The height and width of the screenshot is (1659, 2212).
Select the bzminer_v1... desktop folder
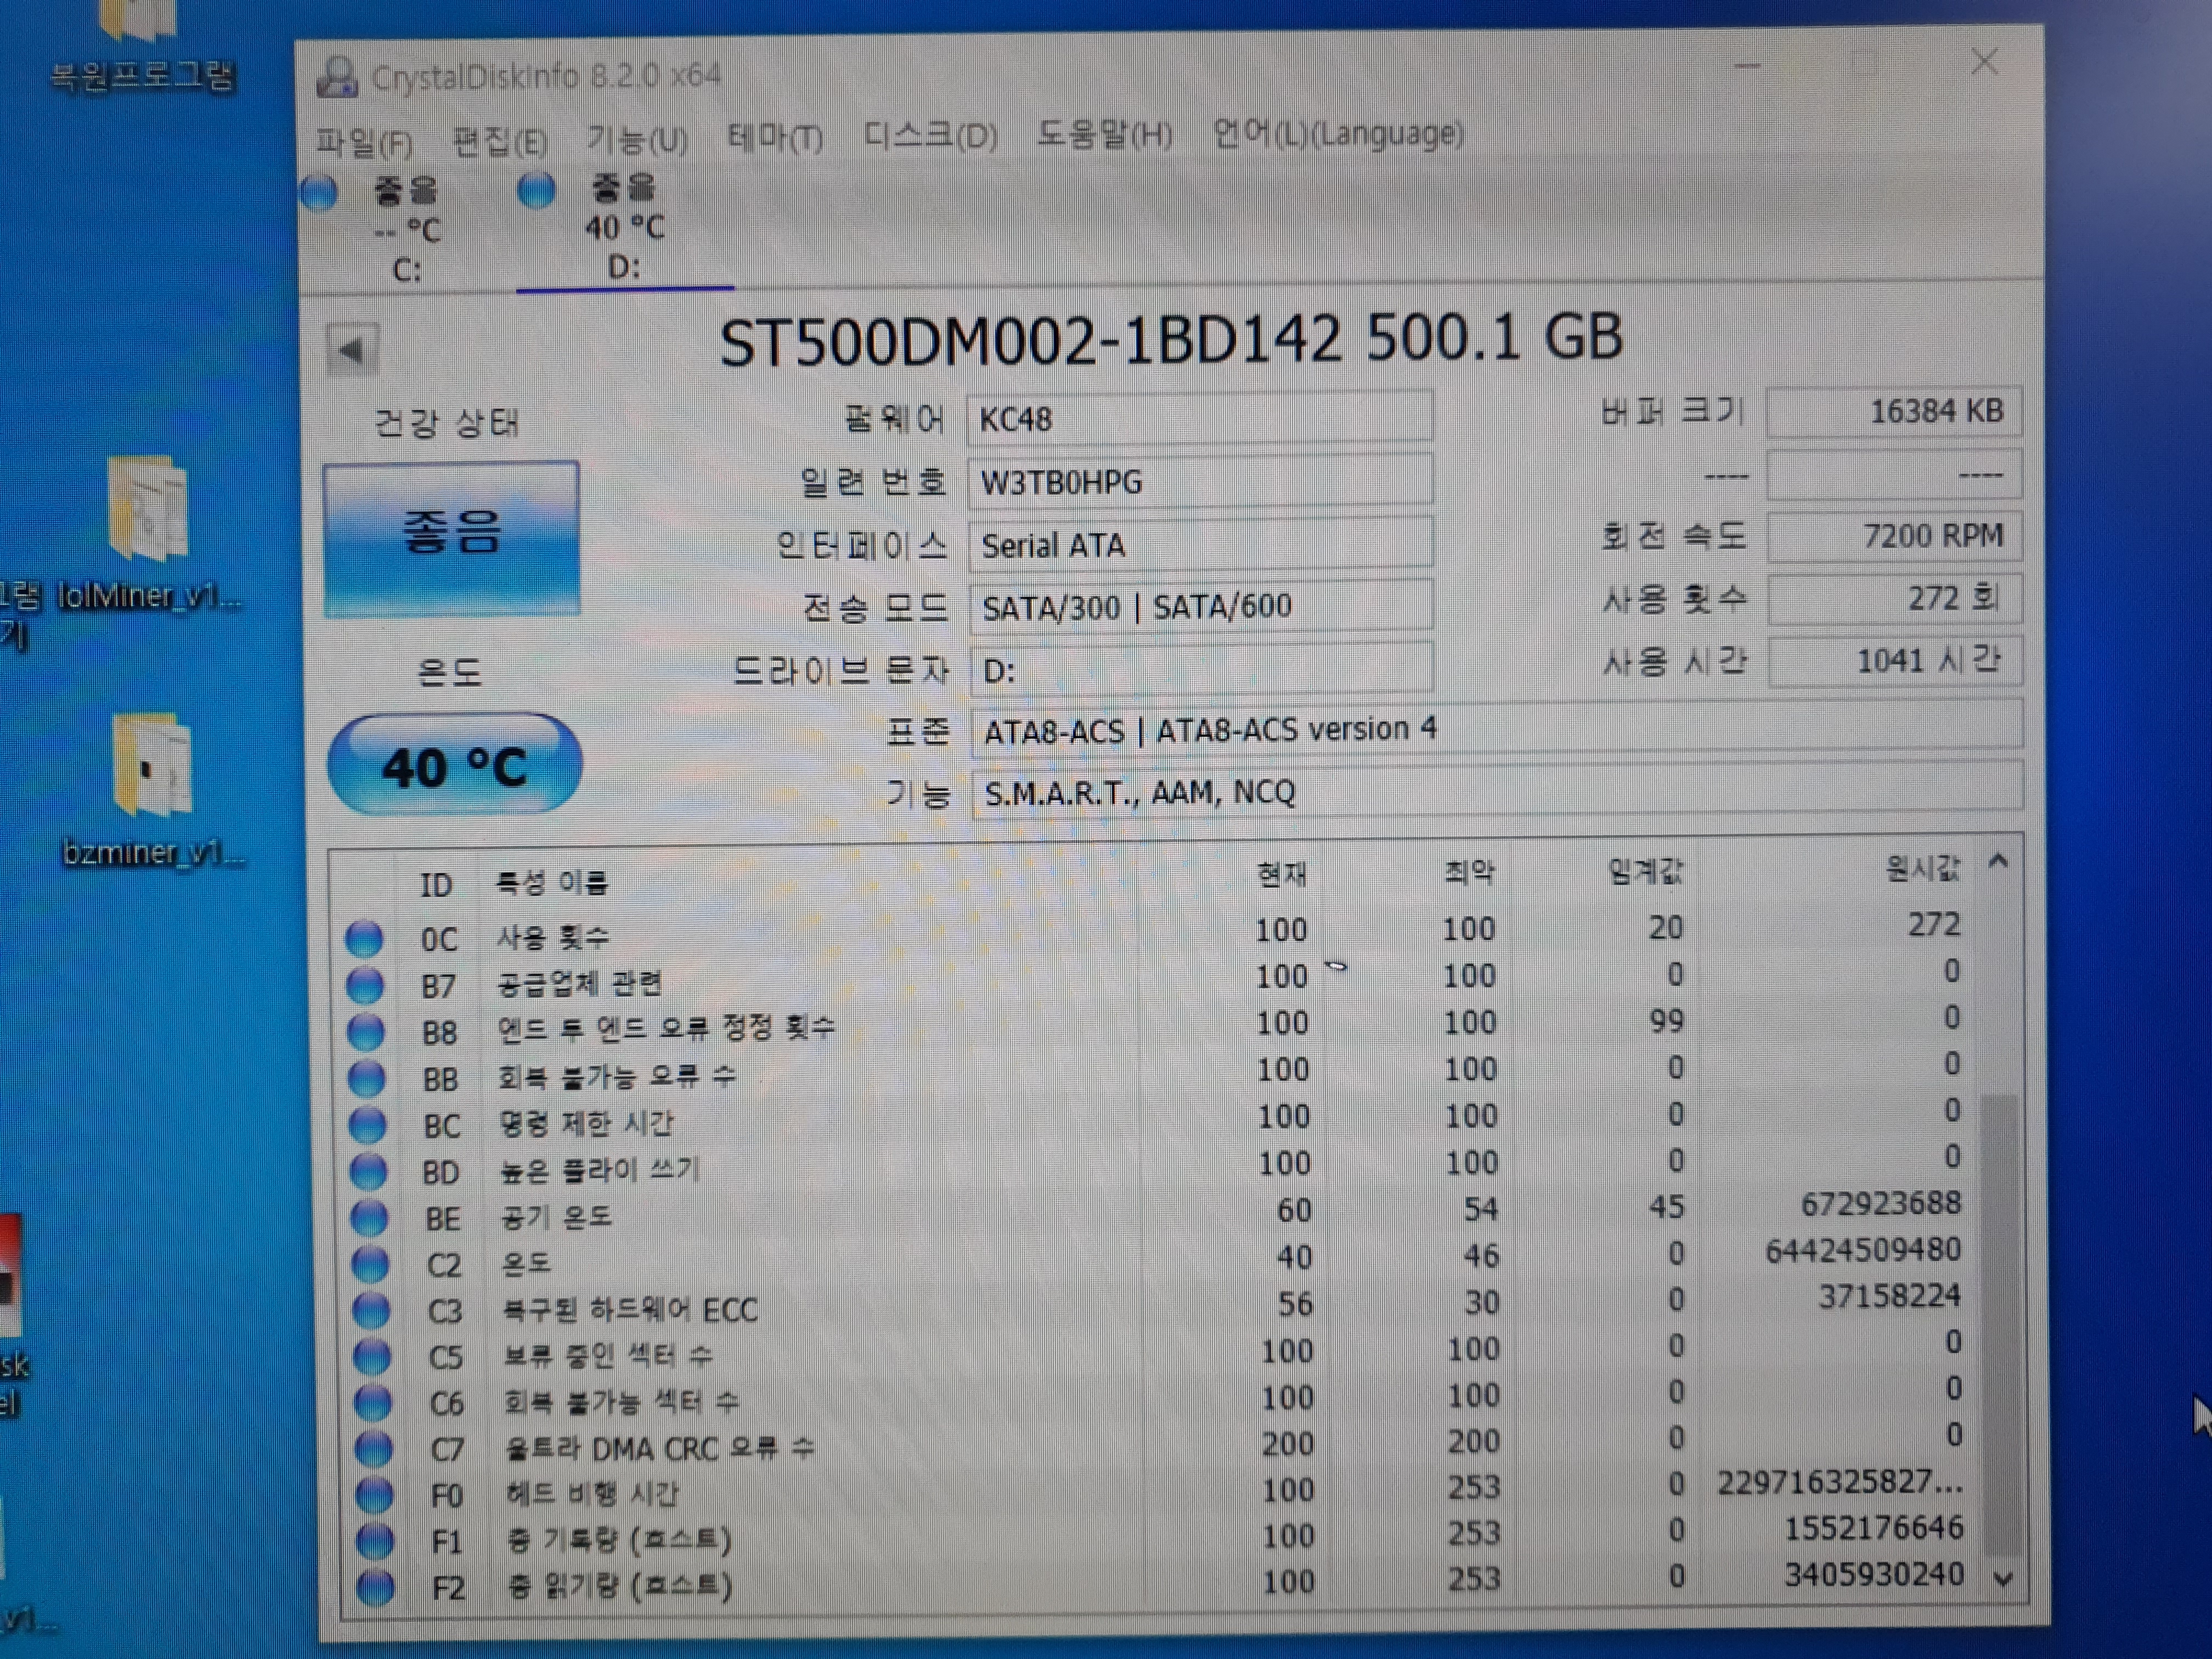pos(152,790)
